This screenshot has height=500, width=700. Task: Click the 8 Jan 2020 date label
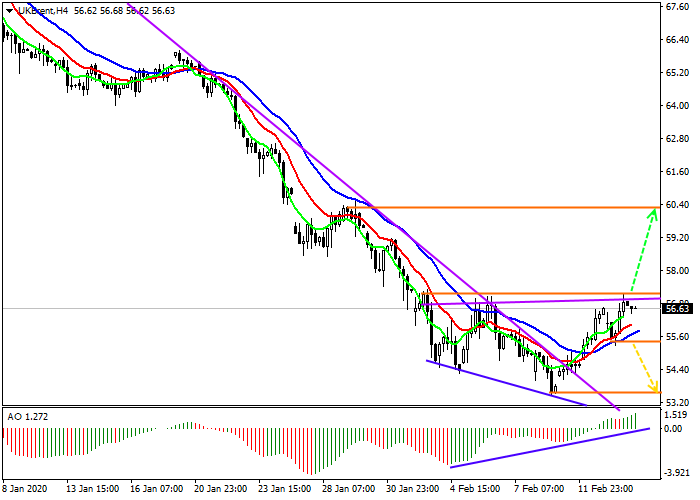coord(25,490)
